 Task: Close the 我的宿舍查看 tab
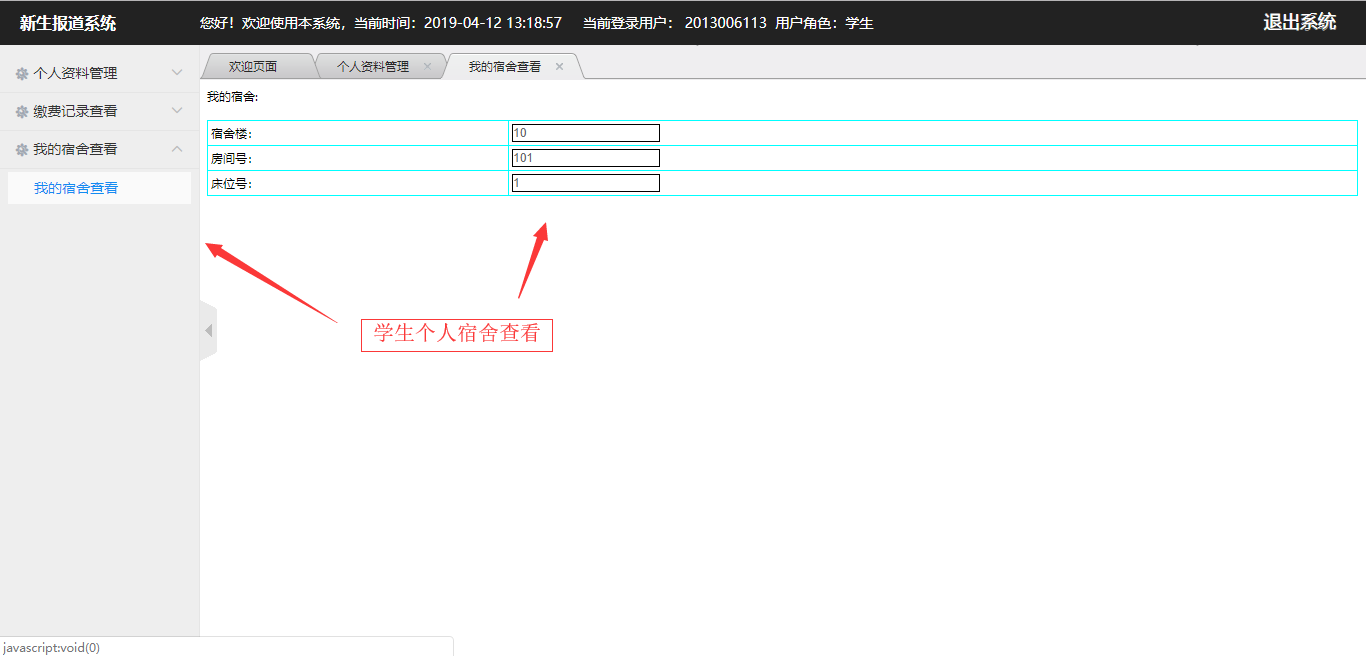559,66
